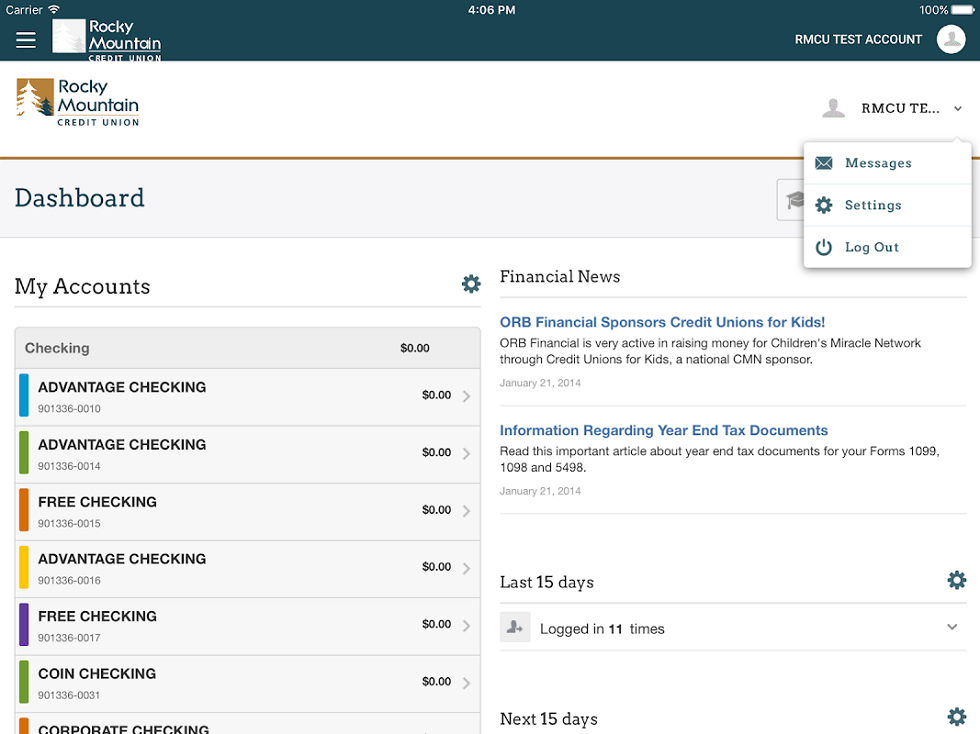Click the user silhouette beside RMCU TE...
This screenshot has width=980, height=734.
833,108
